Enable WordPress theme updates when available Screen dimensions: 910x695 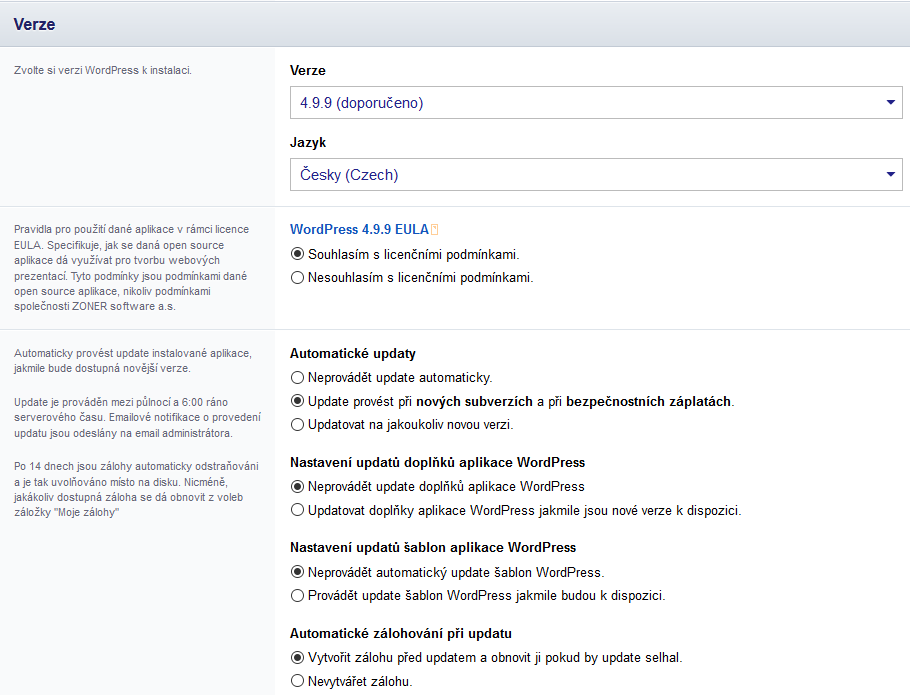coord(297,596)
